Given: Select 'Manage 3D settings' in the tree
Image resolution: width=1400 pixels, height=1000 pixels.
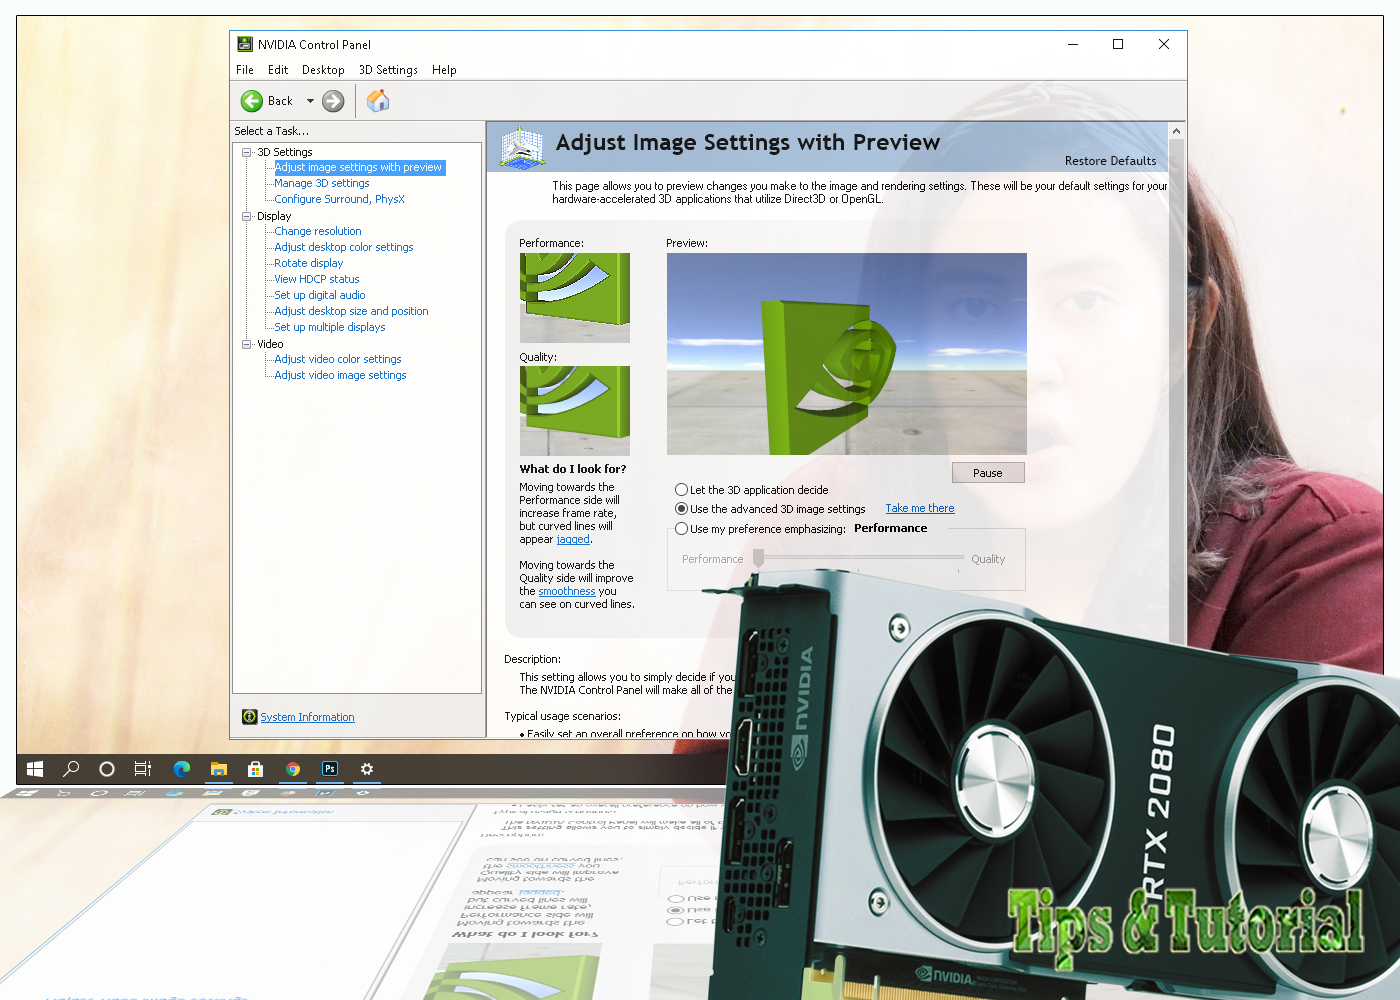Looking at the screenshot, I should pos(322,183).
